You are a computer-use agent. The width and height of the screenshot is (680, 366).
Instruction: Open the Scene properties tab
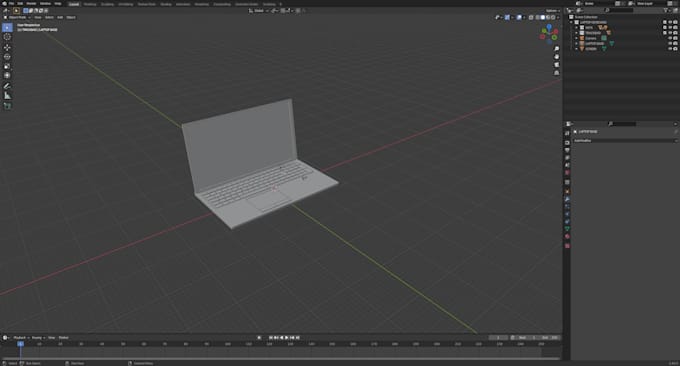pos(567,165)
